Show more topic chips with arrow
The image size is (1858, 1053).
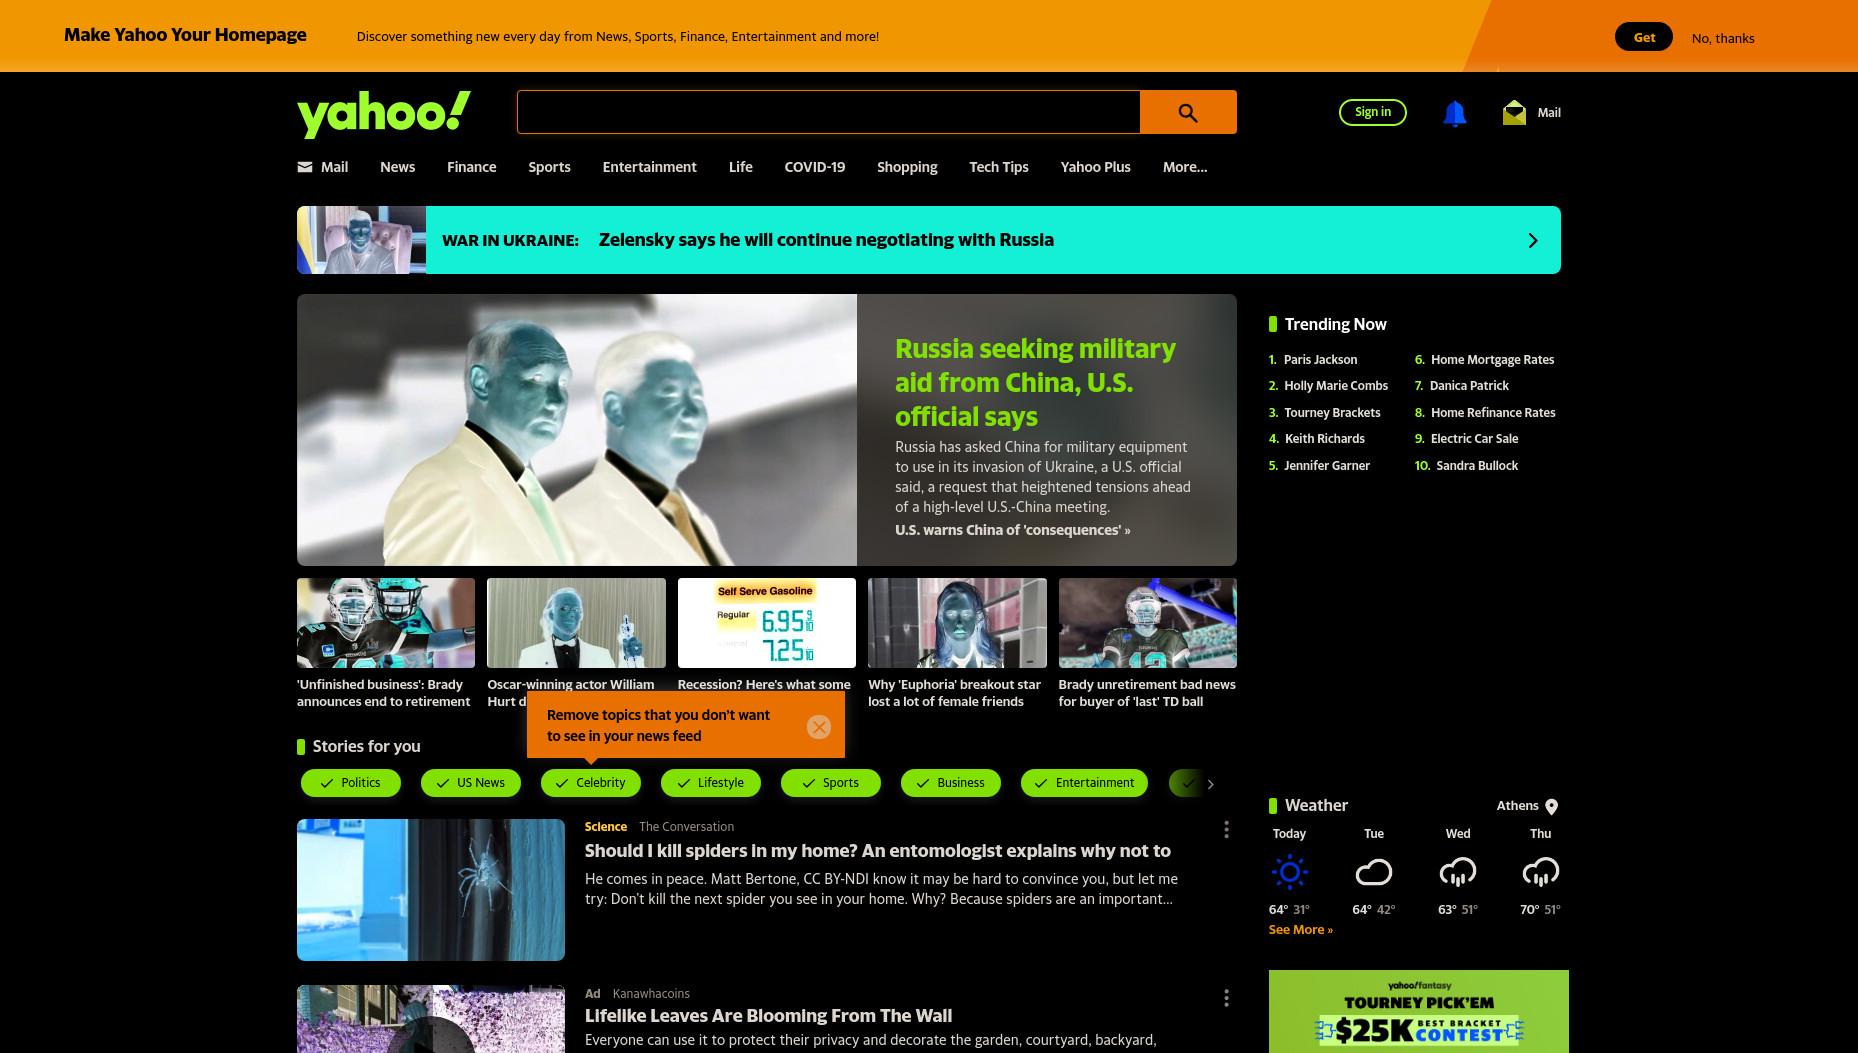coord(1210,784)
